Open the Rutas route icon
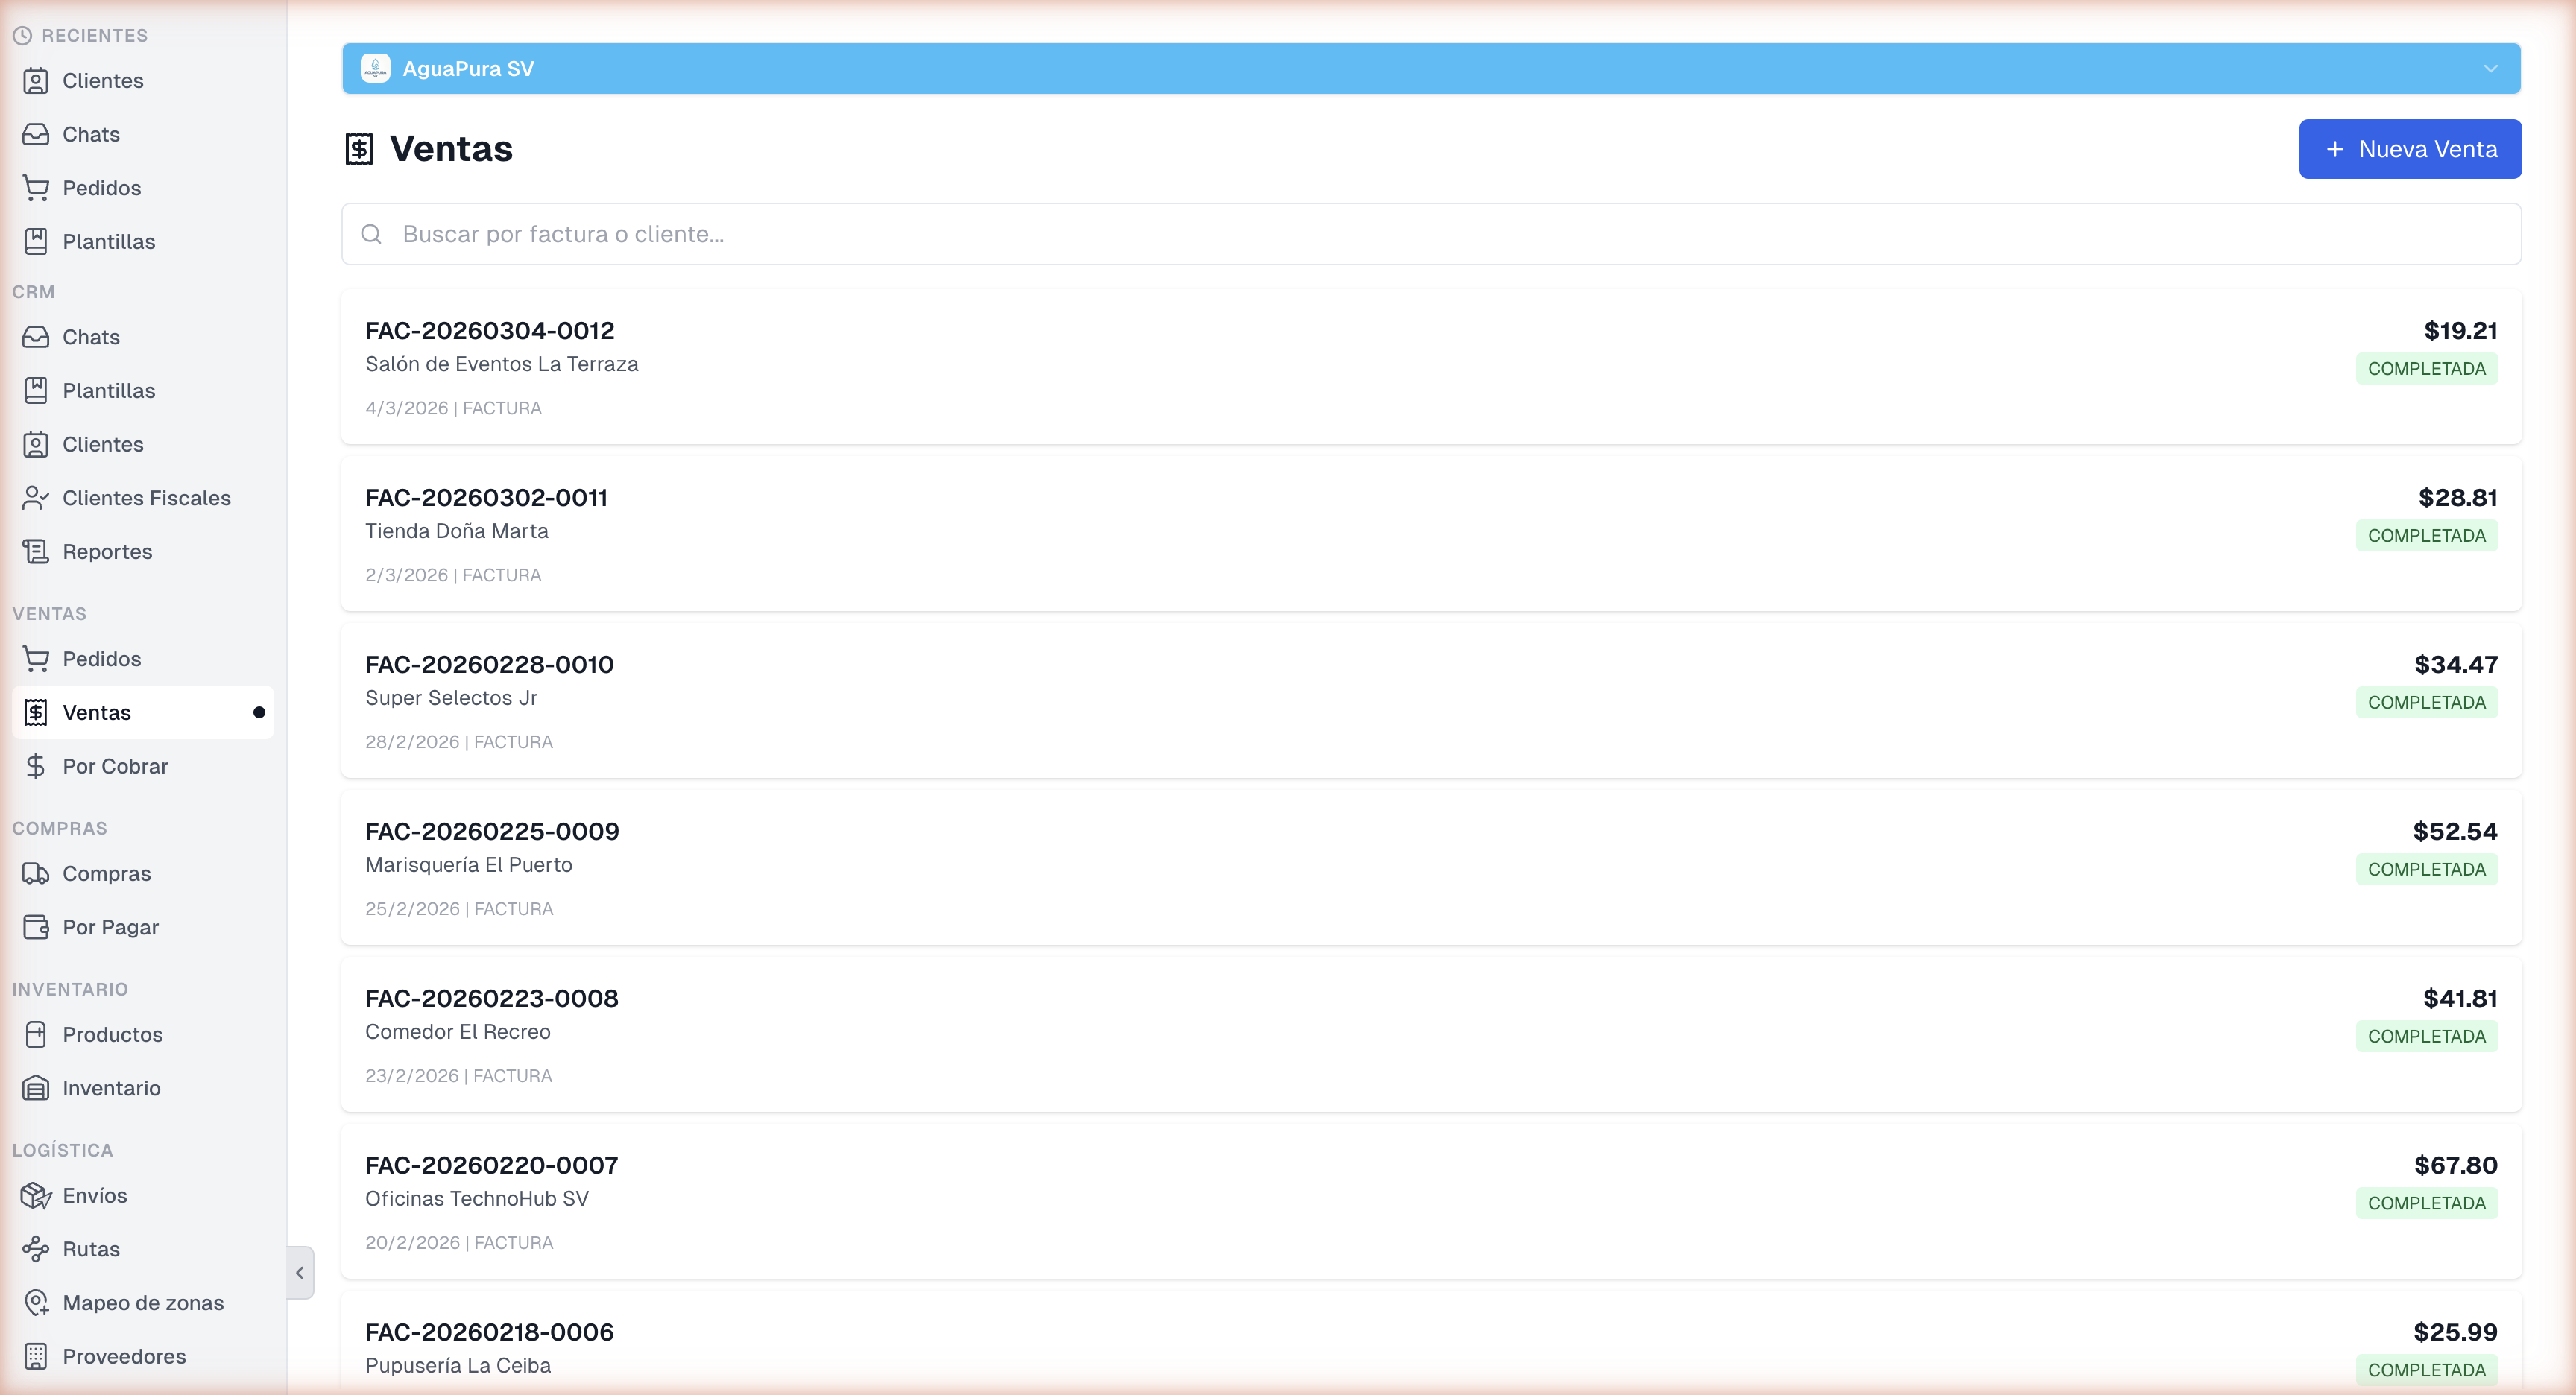This screenshot has height=1395, width=2576. coord(36,1249)
